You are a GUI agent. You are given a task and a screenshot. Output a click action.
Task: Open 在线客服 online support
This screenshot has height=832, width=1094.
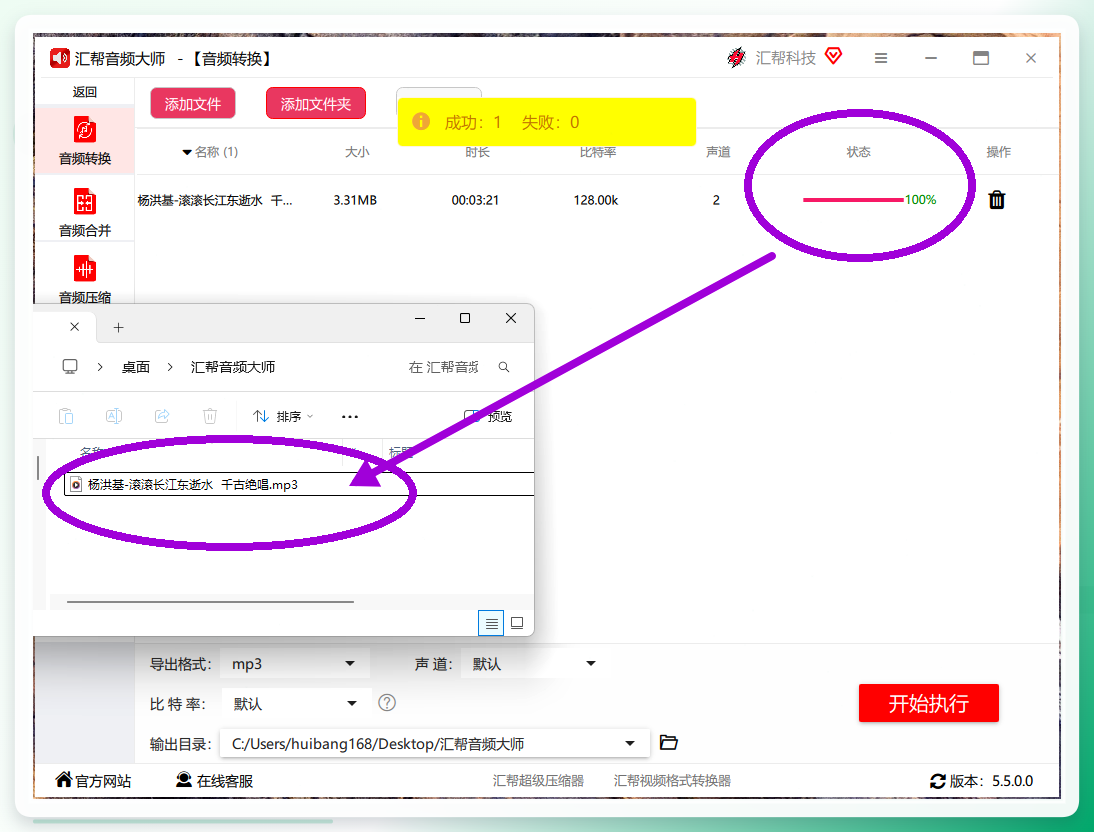214,780
